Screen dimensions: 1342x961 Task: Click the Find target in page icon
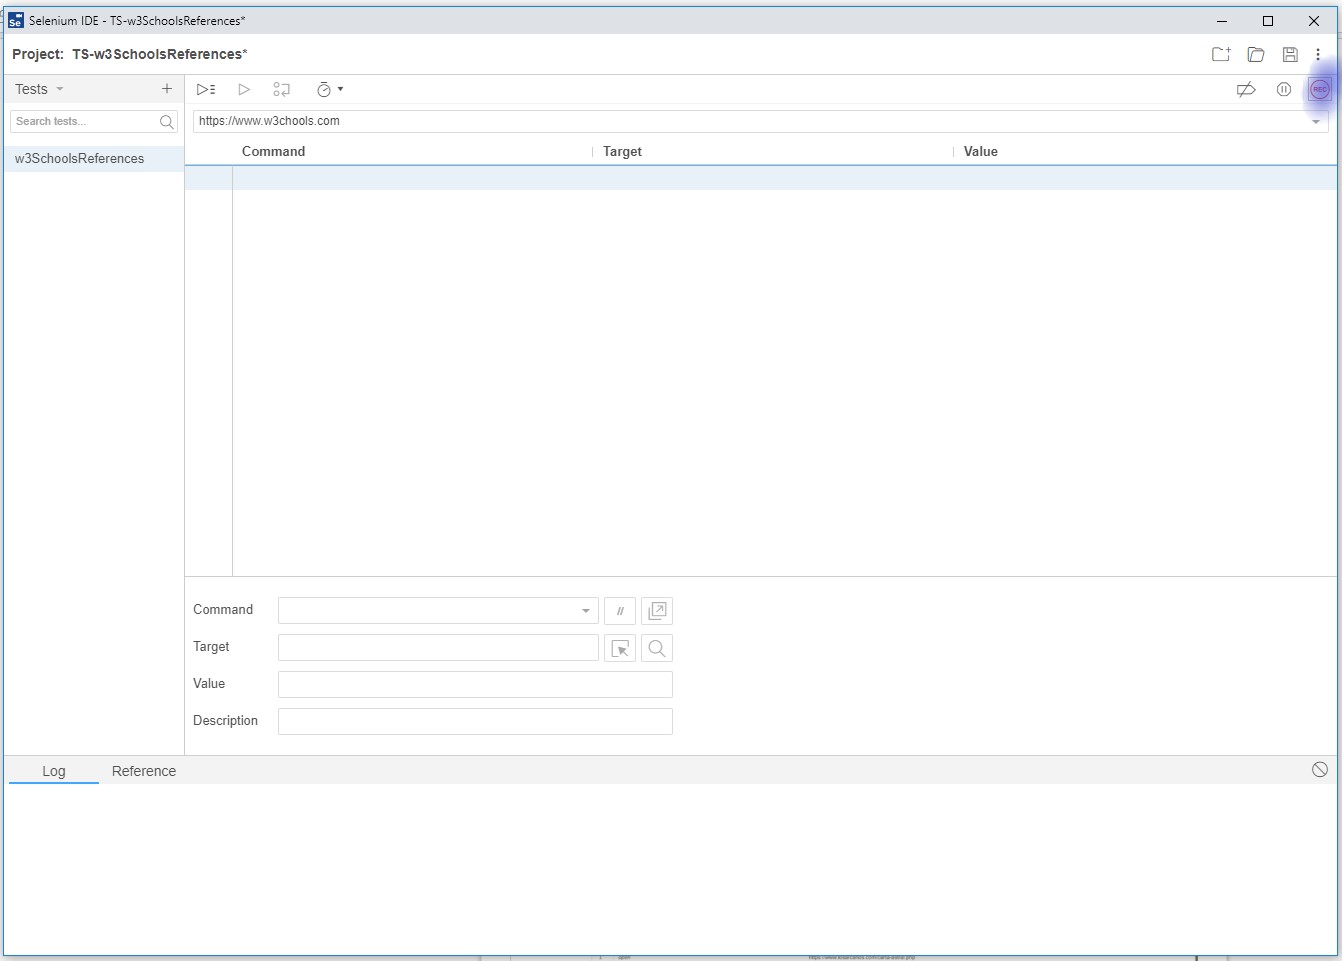[x=657, y=648]
